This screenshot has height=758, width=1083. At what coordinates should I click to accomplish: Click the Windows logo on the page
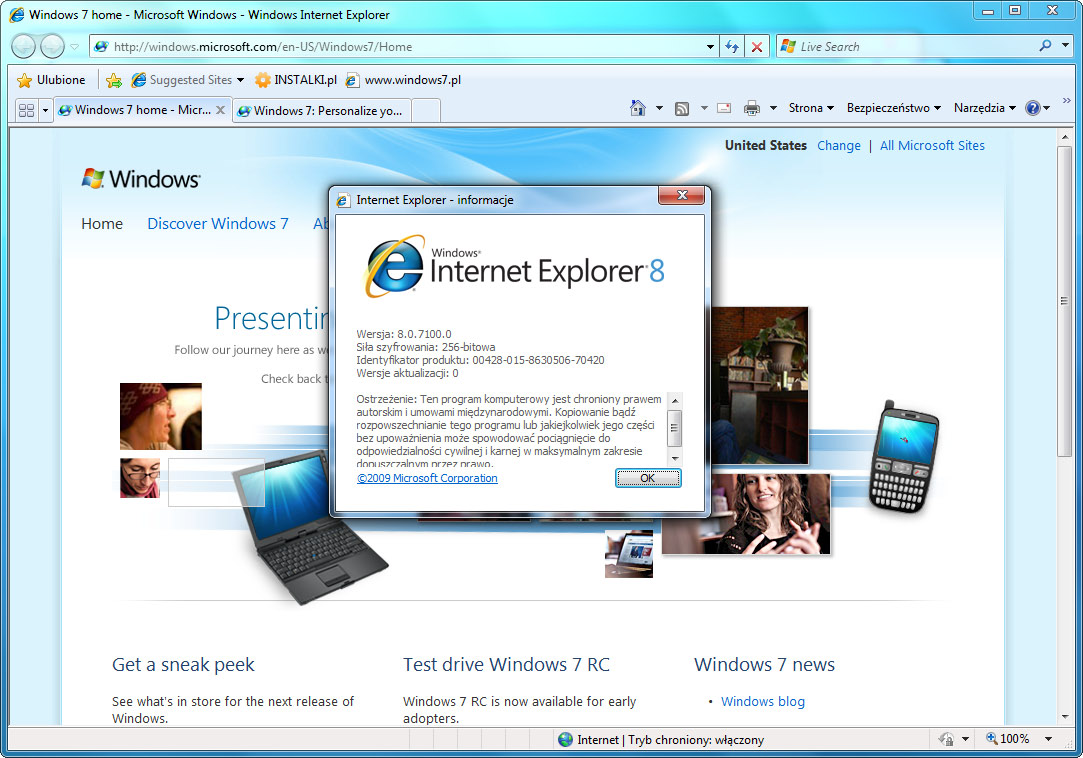[141, 179]
